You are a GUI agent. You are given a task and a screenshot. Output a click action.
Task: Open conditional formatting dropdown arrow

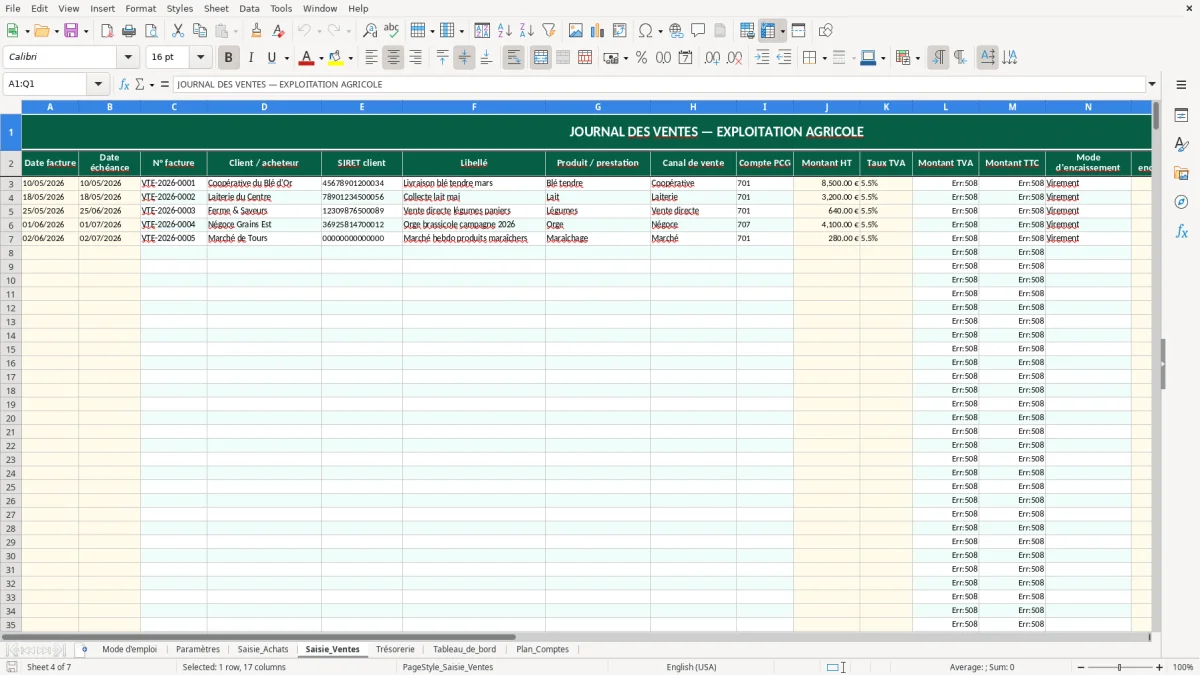click(x=917, y=58)
